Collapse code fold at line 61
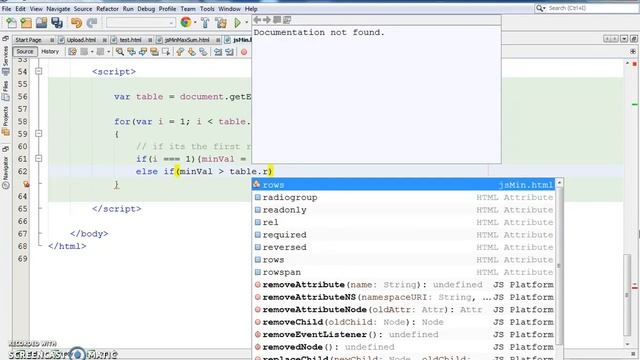The height and width of the screenshot is (360, 640). point(38,159)
